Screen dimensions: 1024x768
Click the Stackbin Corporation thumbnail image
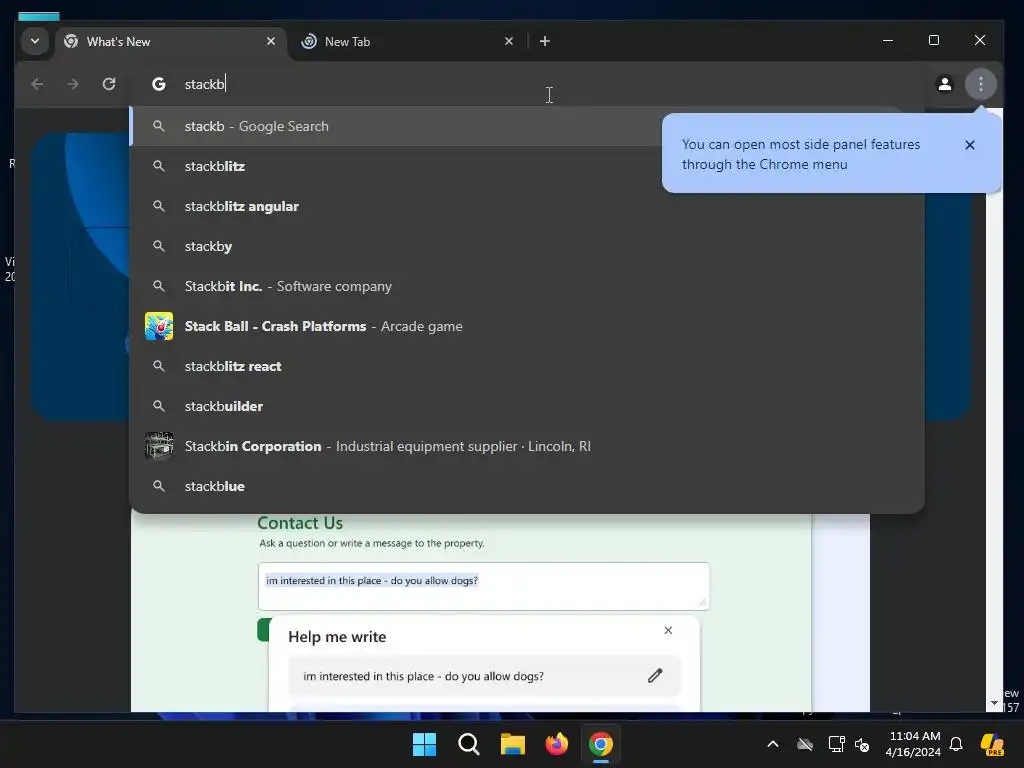159,446
